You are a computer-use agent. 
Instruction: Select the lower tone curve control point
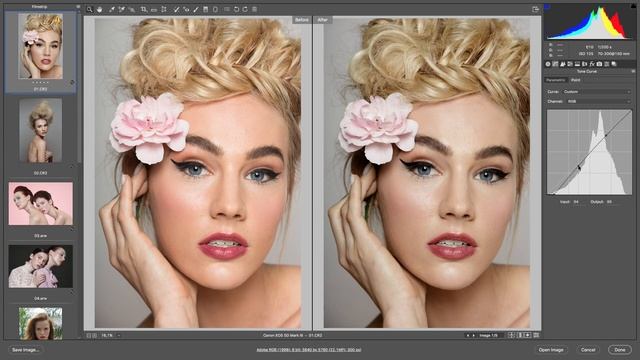pyautogui.click(x=579, y=167)
